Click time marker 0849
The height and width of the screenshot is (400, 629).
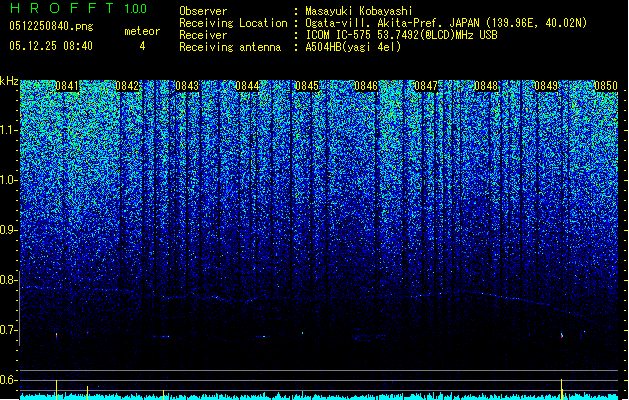(546, 86)
